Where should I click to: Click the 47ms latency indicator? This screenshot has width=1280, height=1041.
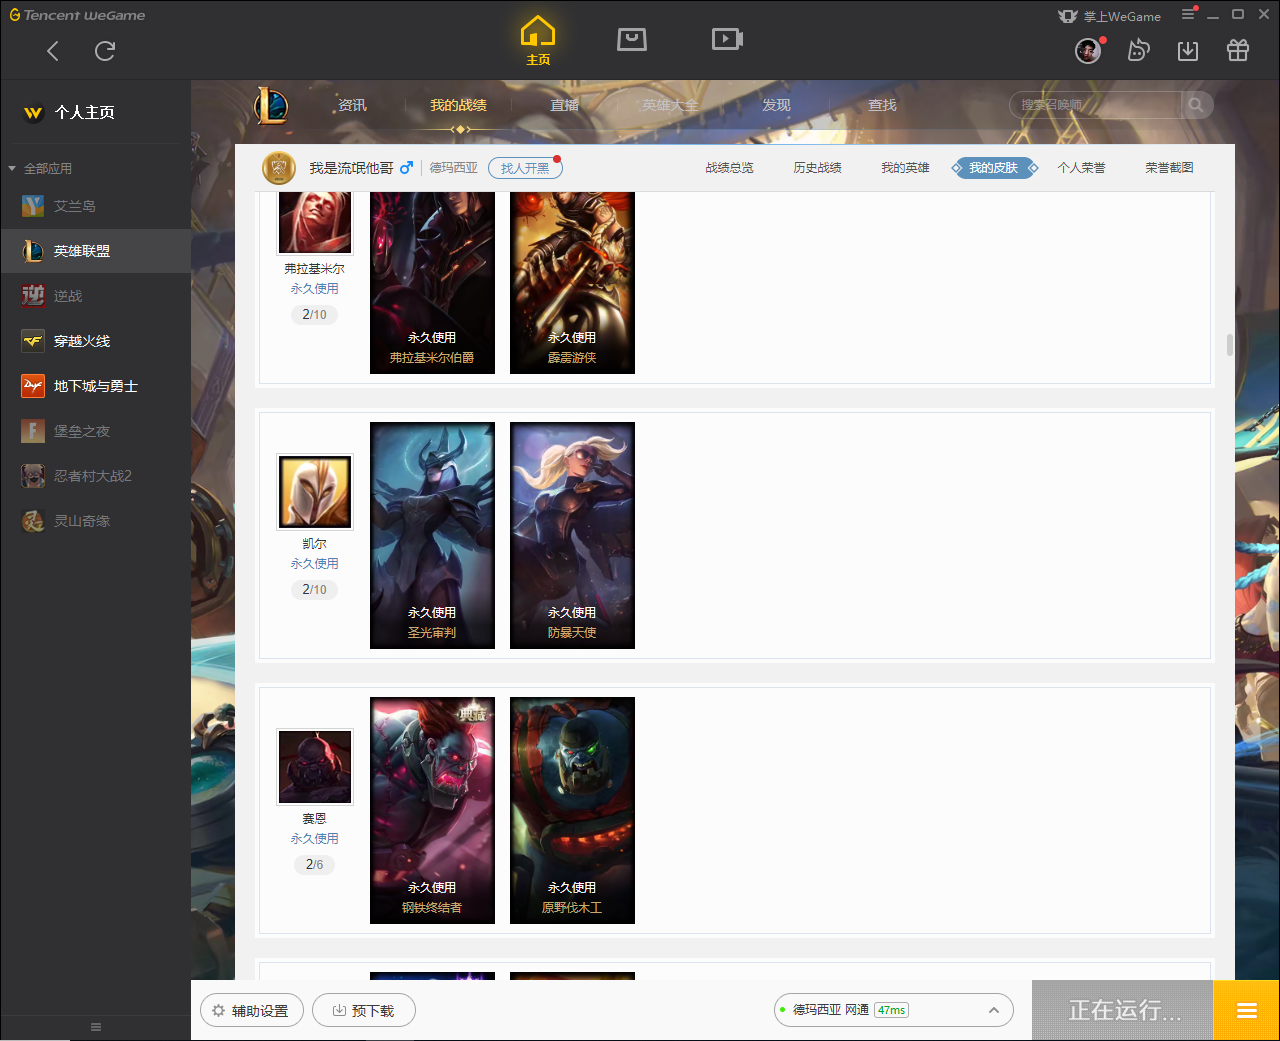[891, 1010]
